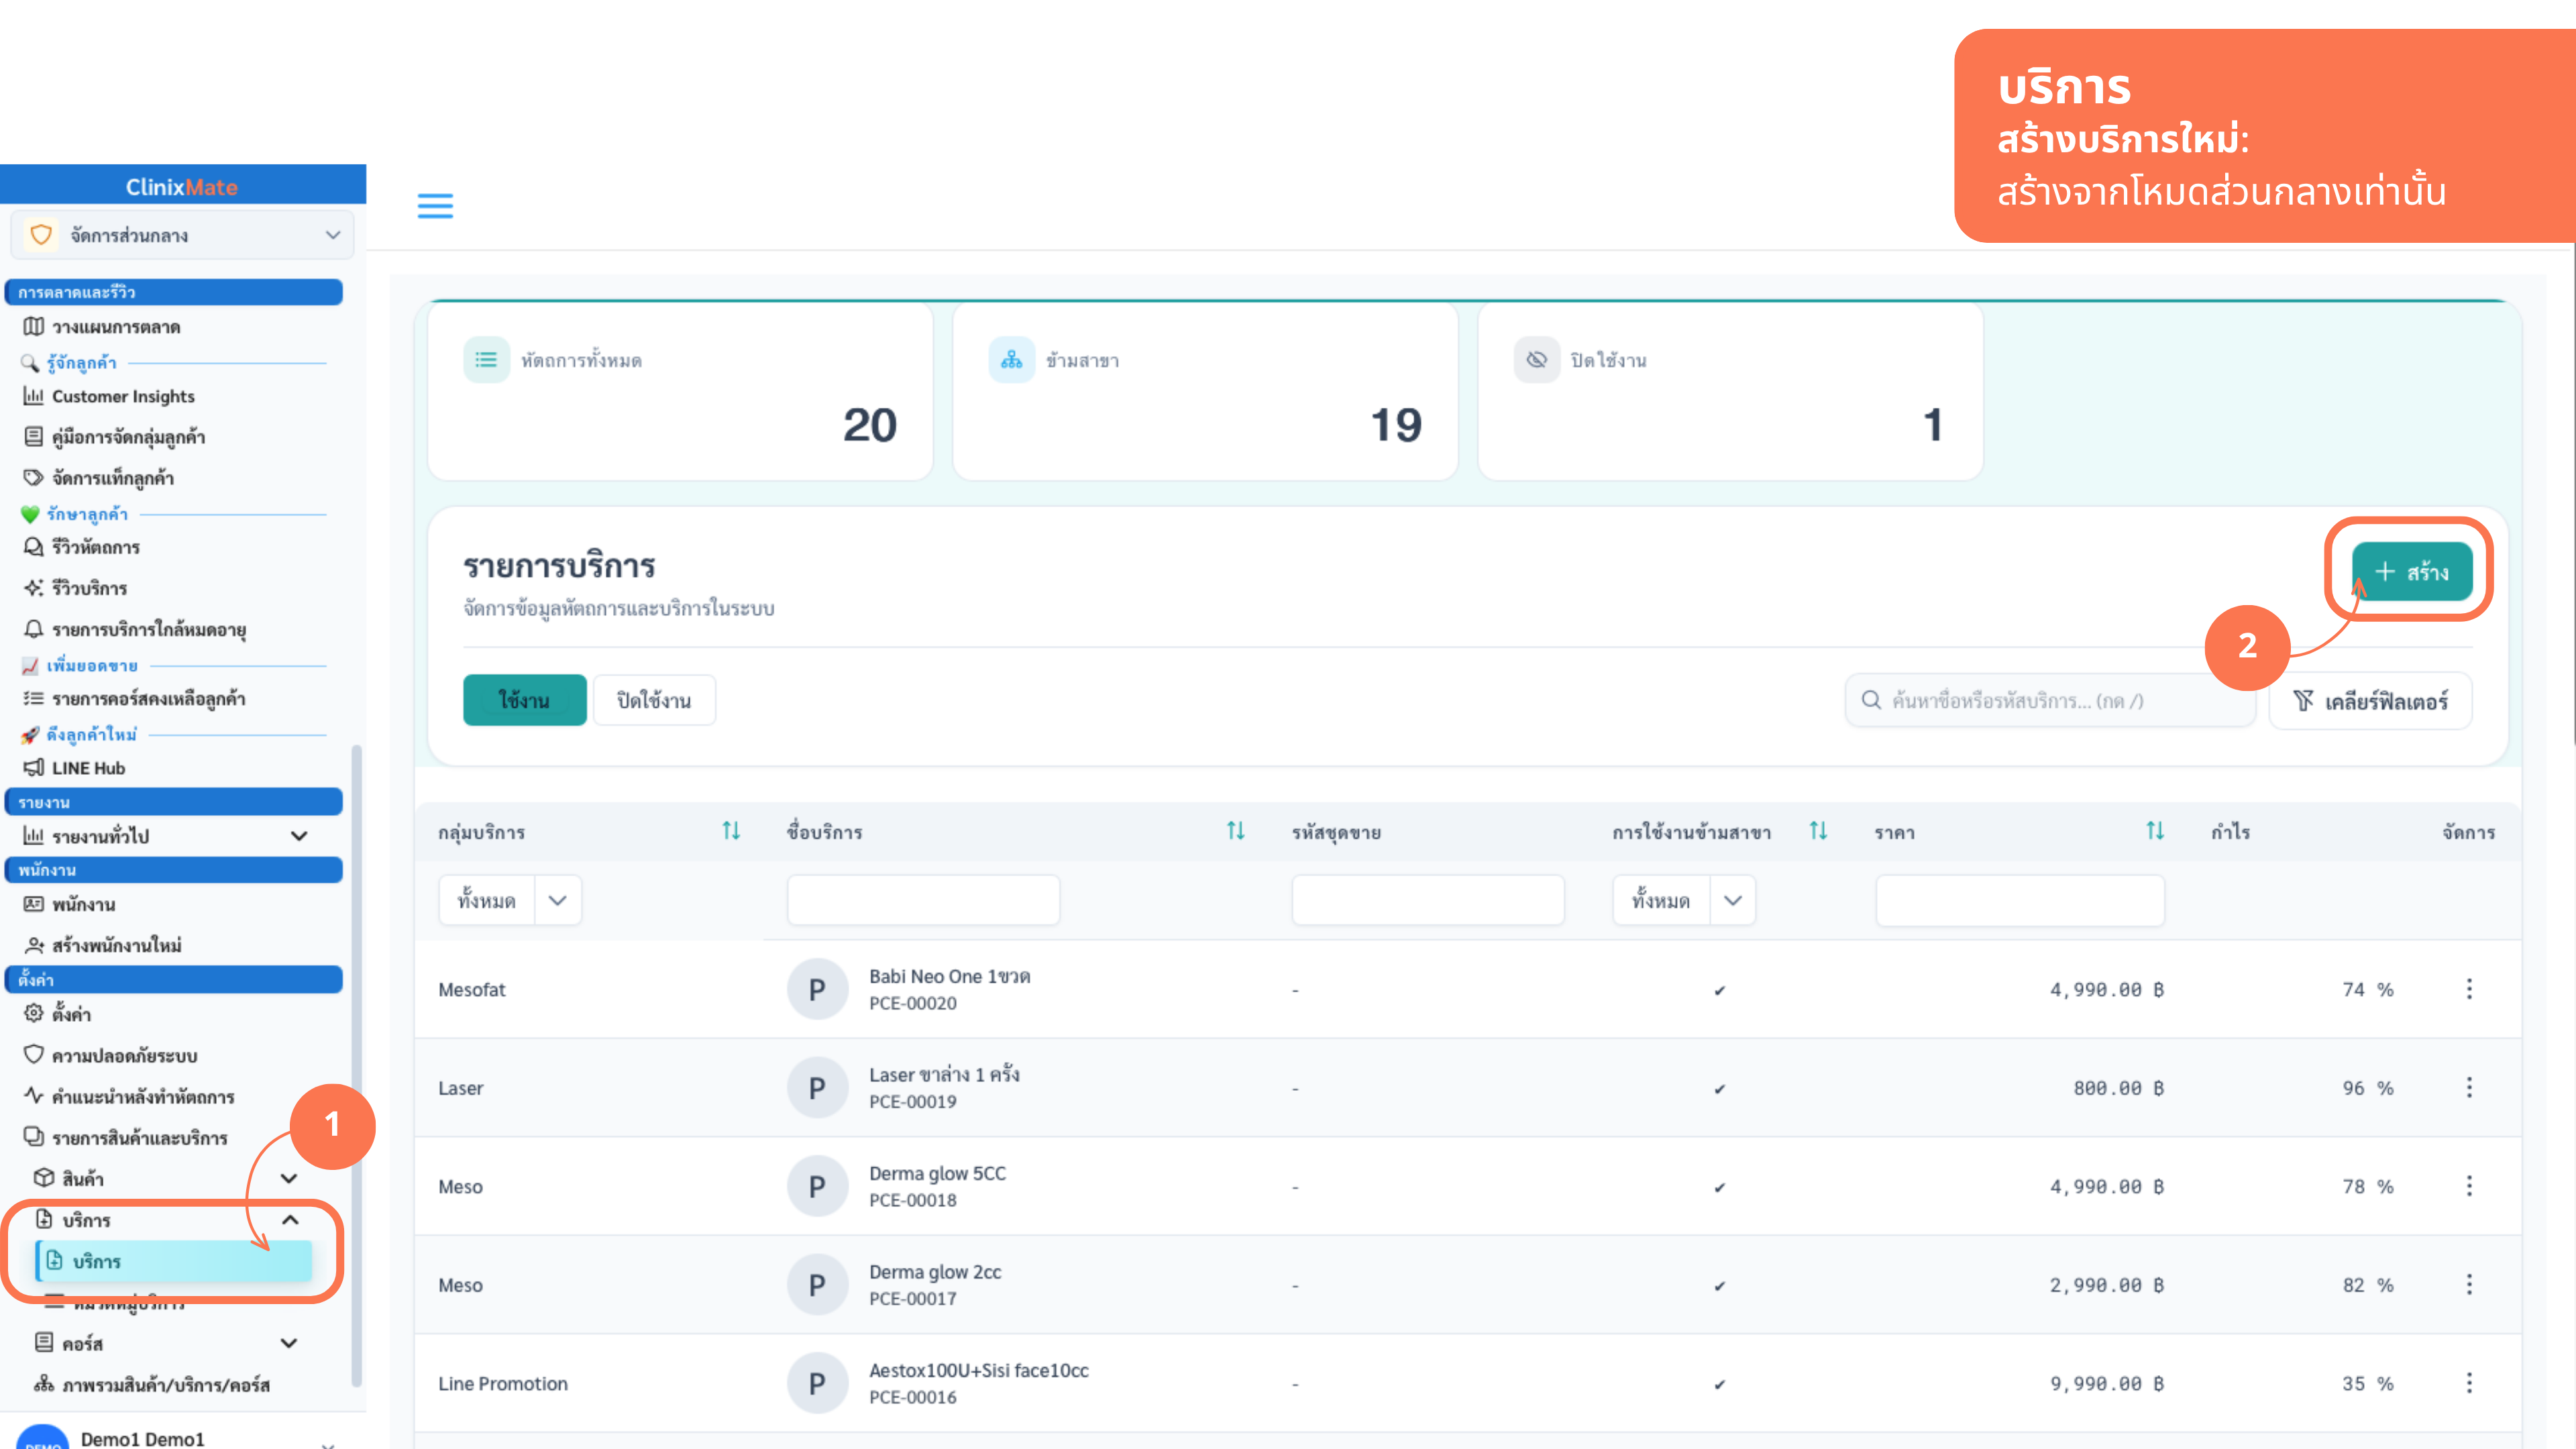This screenshot has height=1449, width=2576.
Task: Collapse the services submenu chevron
Action: pyautogui.click(x=290, y=1220)
